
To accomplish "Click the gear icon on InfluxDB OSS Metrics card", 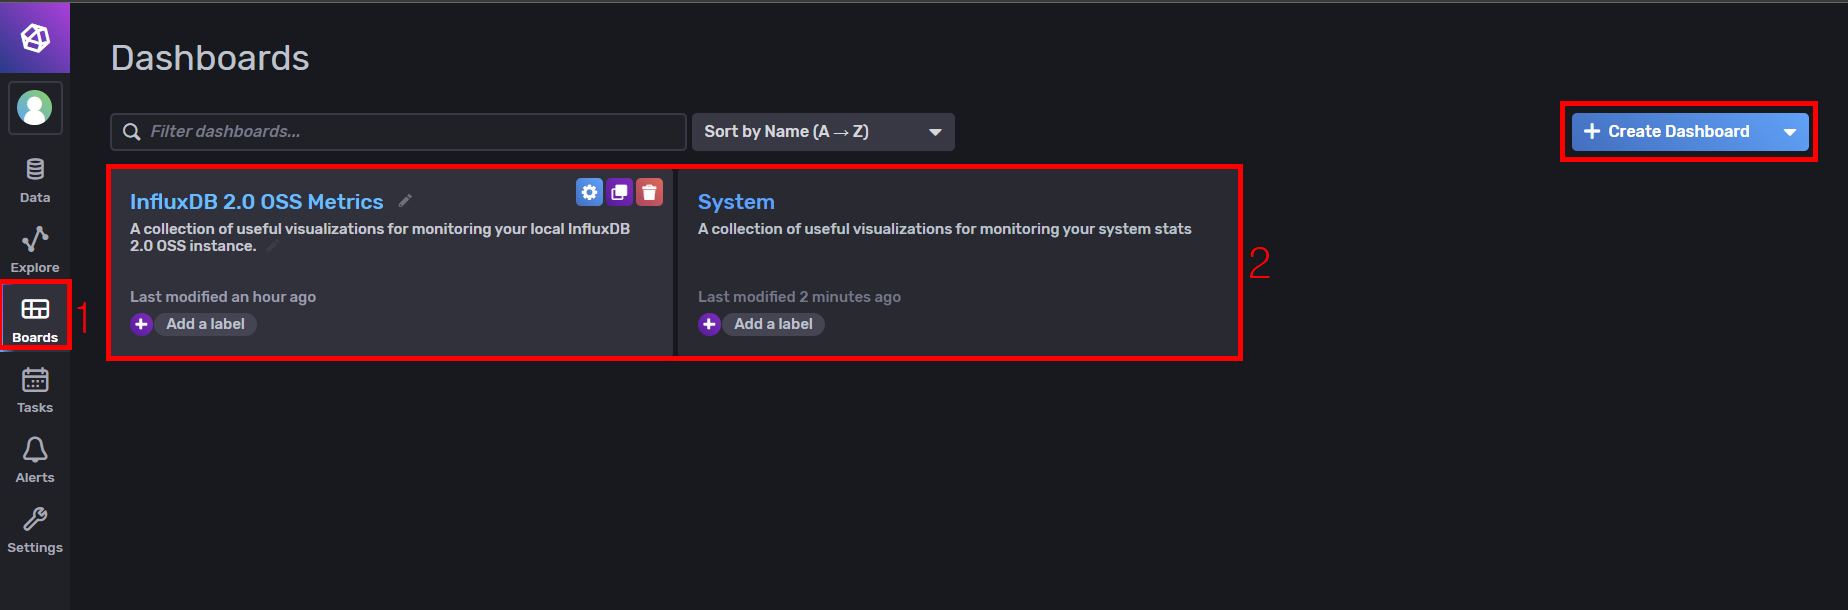I will pos(589,192).
